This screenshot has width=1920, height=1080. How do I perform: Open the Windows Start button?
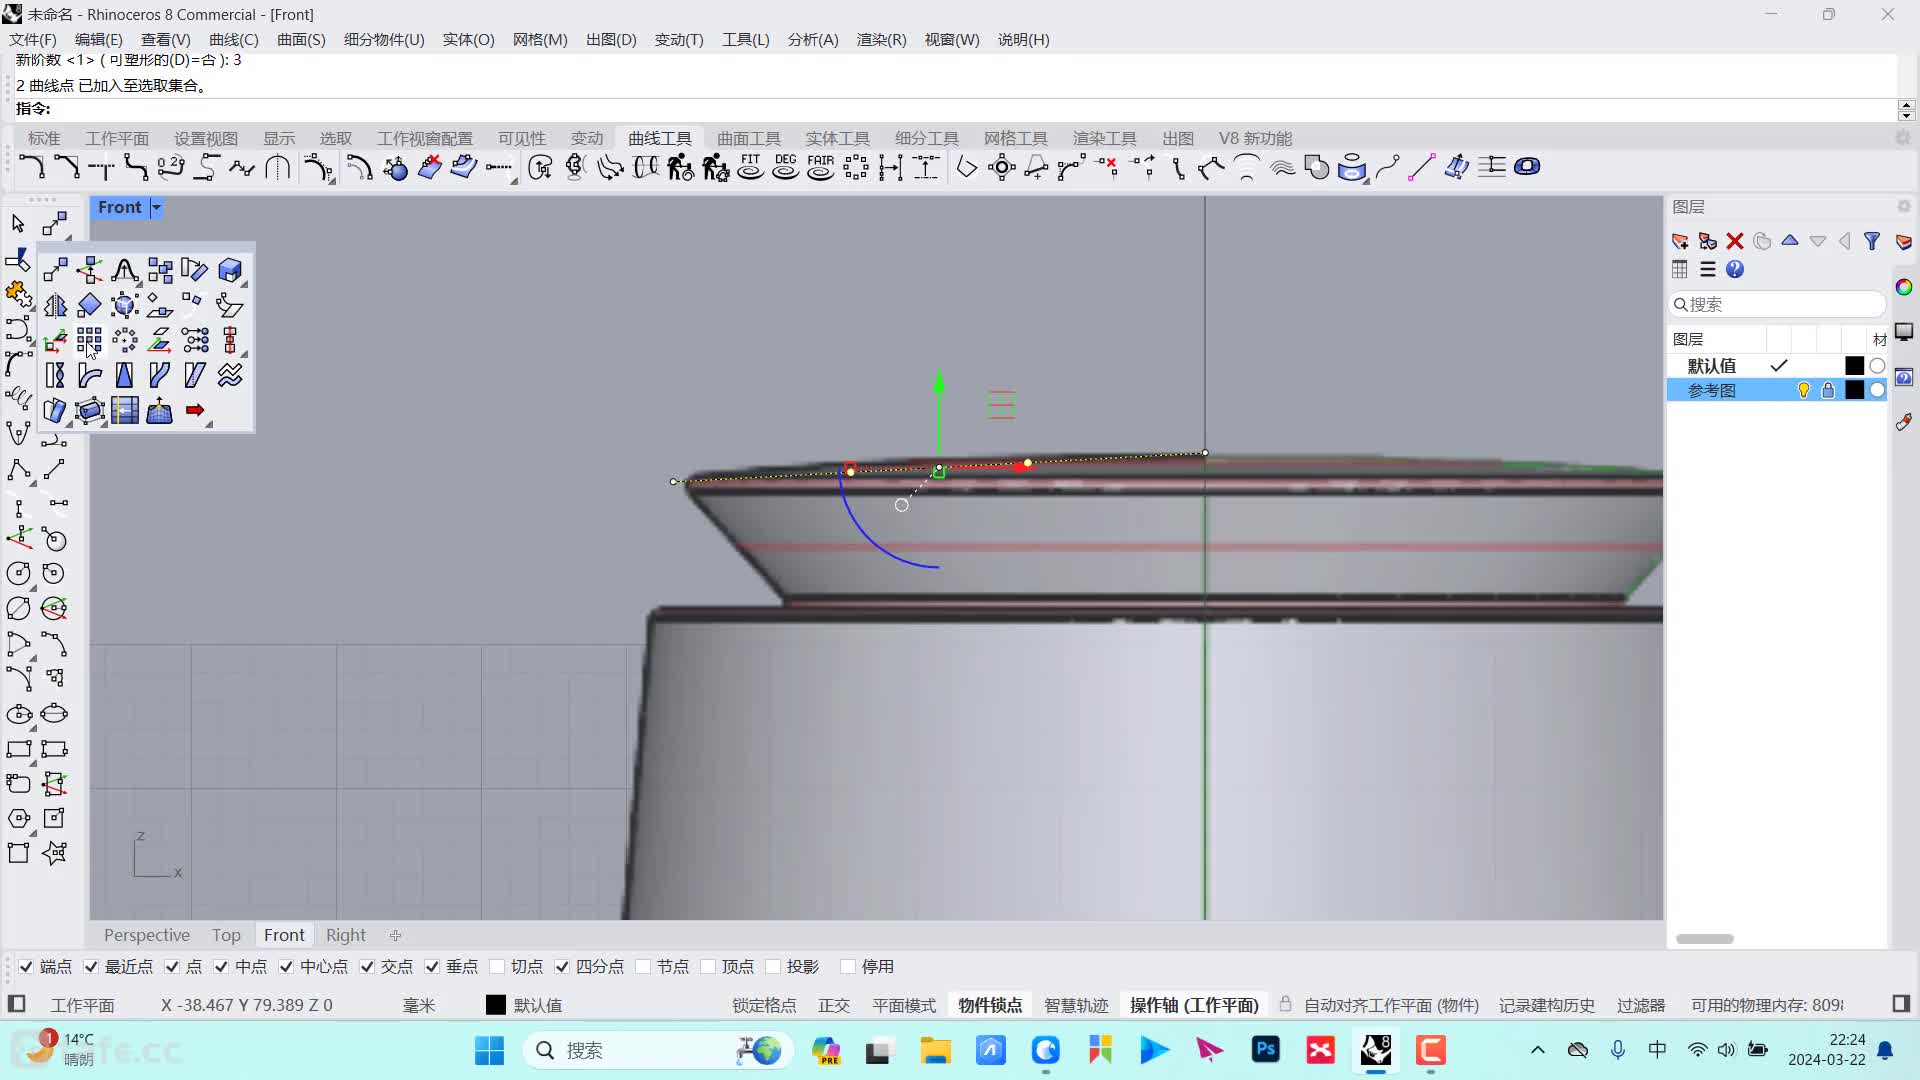pyautogui.click(x=489, y=1050)
